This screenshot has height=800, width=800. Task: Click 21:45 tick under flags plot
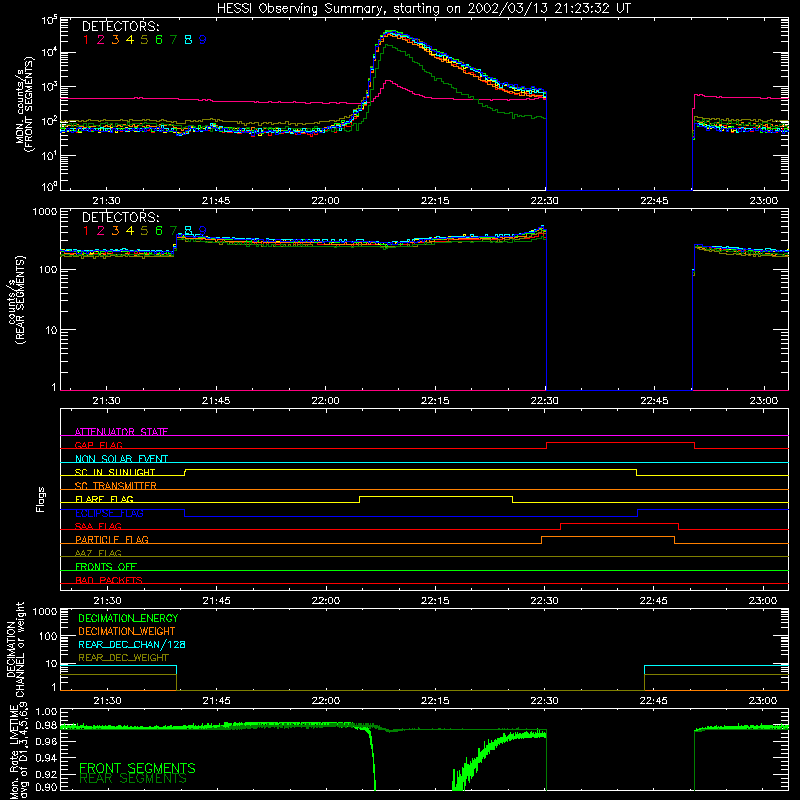click(216, 601)
